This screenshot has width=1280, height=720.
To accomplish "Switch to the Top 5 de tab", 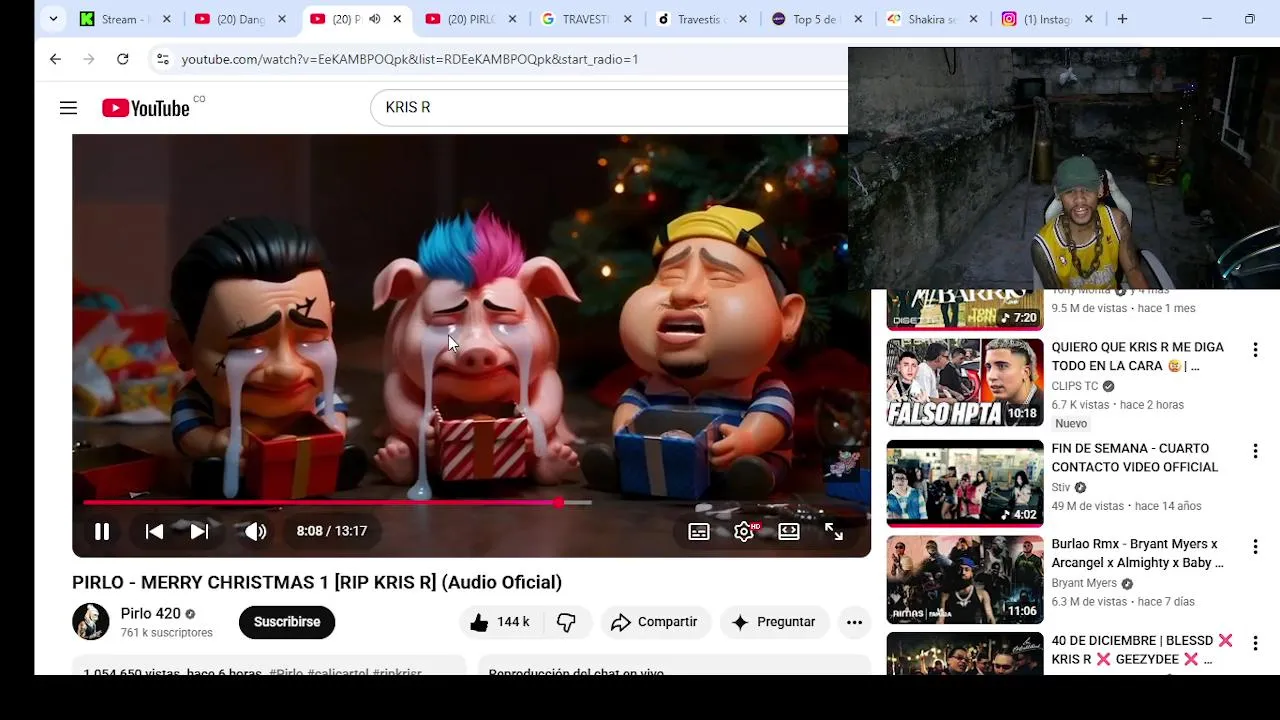I will (816, 19).
